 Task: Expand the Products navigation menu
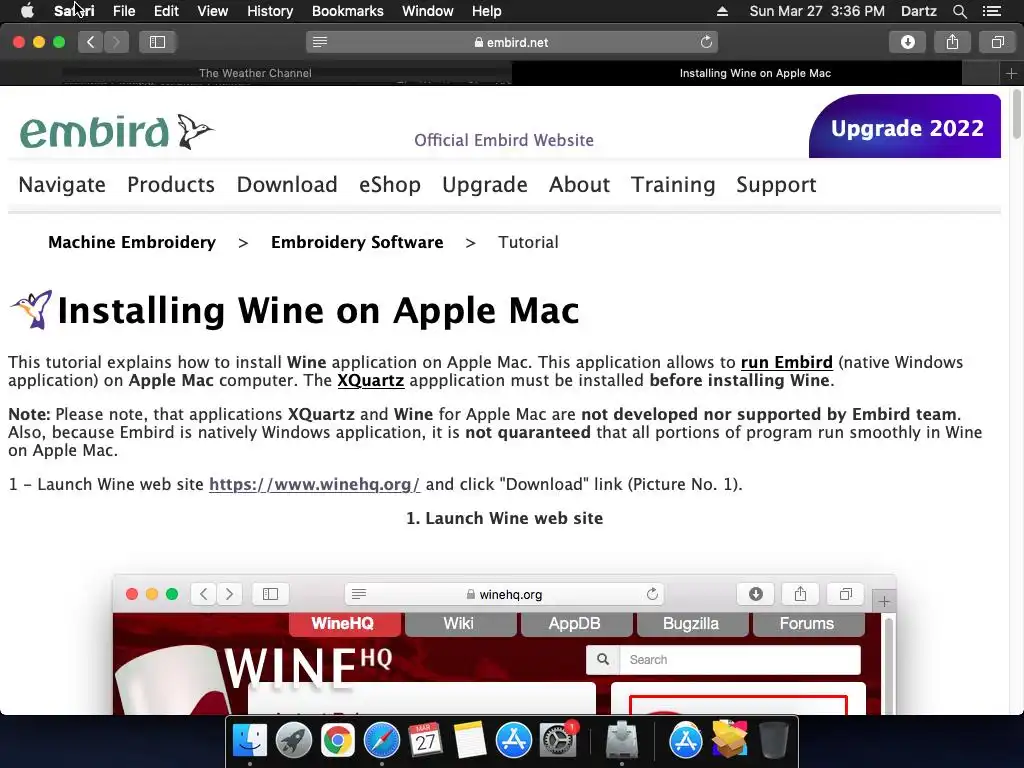pos(171,185)
